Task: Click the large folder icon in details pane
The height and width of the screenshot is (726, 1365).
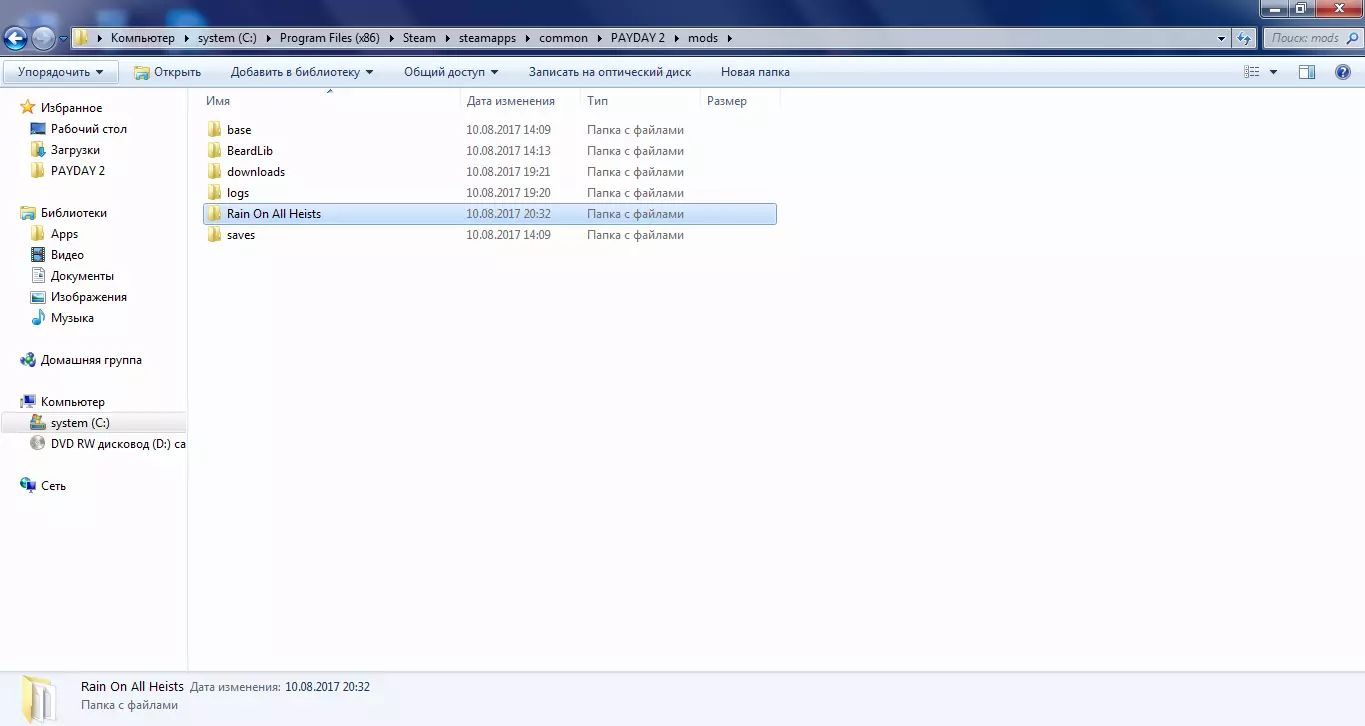Action: pyautogui.click(x=40, y=698)
